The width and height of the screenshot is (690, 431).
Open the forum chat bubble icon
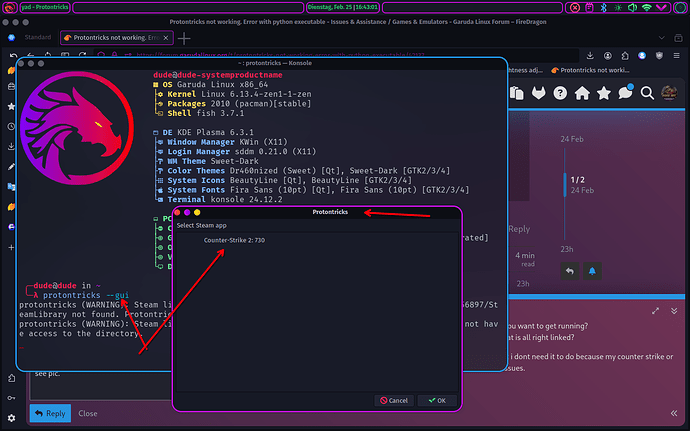tap(625, 92)
